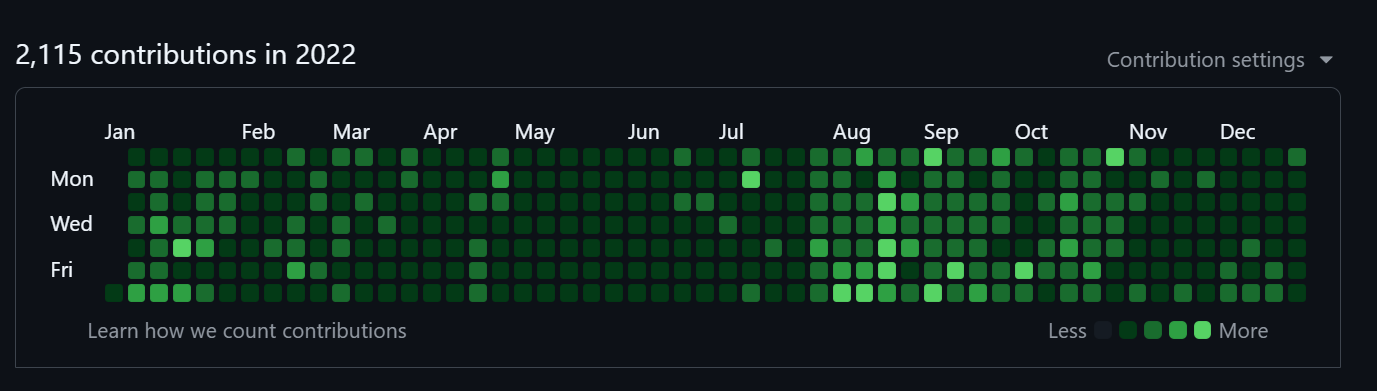Click the 'Jul' month label

[x=731, y=132]
